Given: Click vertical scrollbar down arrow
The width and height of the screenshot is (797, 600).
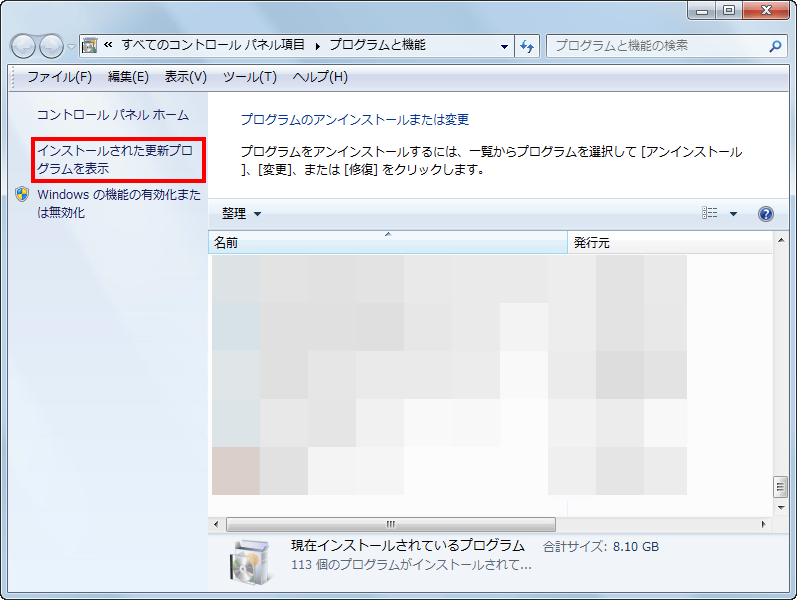Looking at the screenshot, I should 781,507.
